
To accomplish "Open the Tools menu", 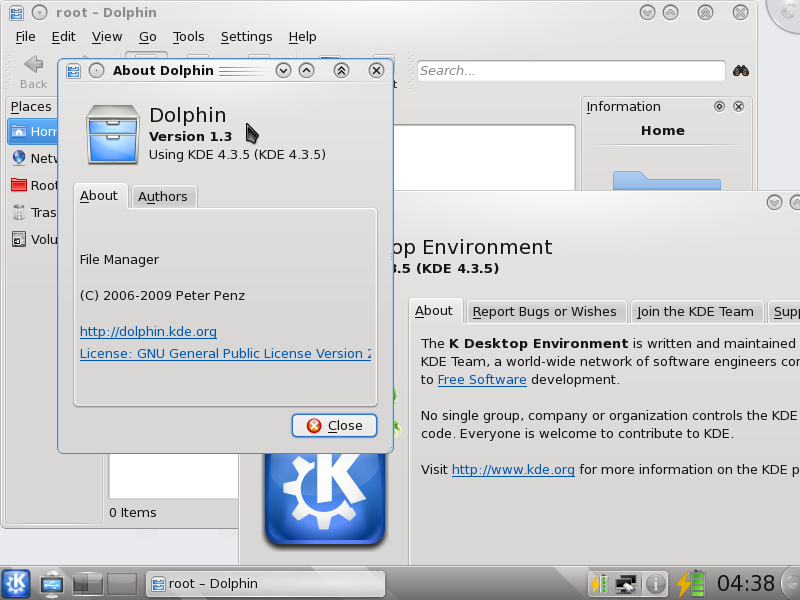I will [188, 37].
